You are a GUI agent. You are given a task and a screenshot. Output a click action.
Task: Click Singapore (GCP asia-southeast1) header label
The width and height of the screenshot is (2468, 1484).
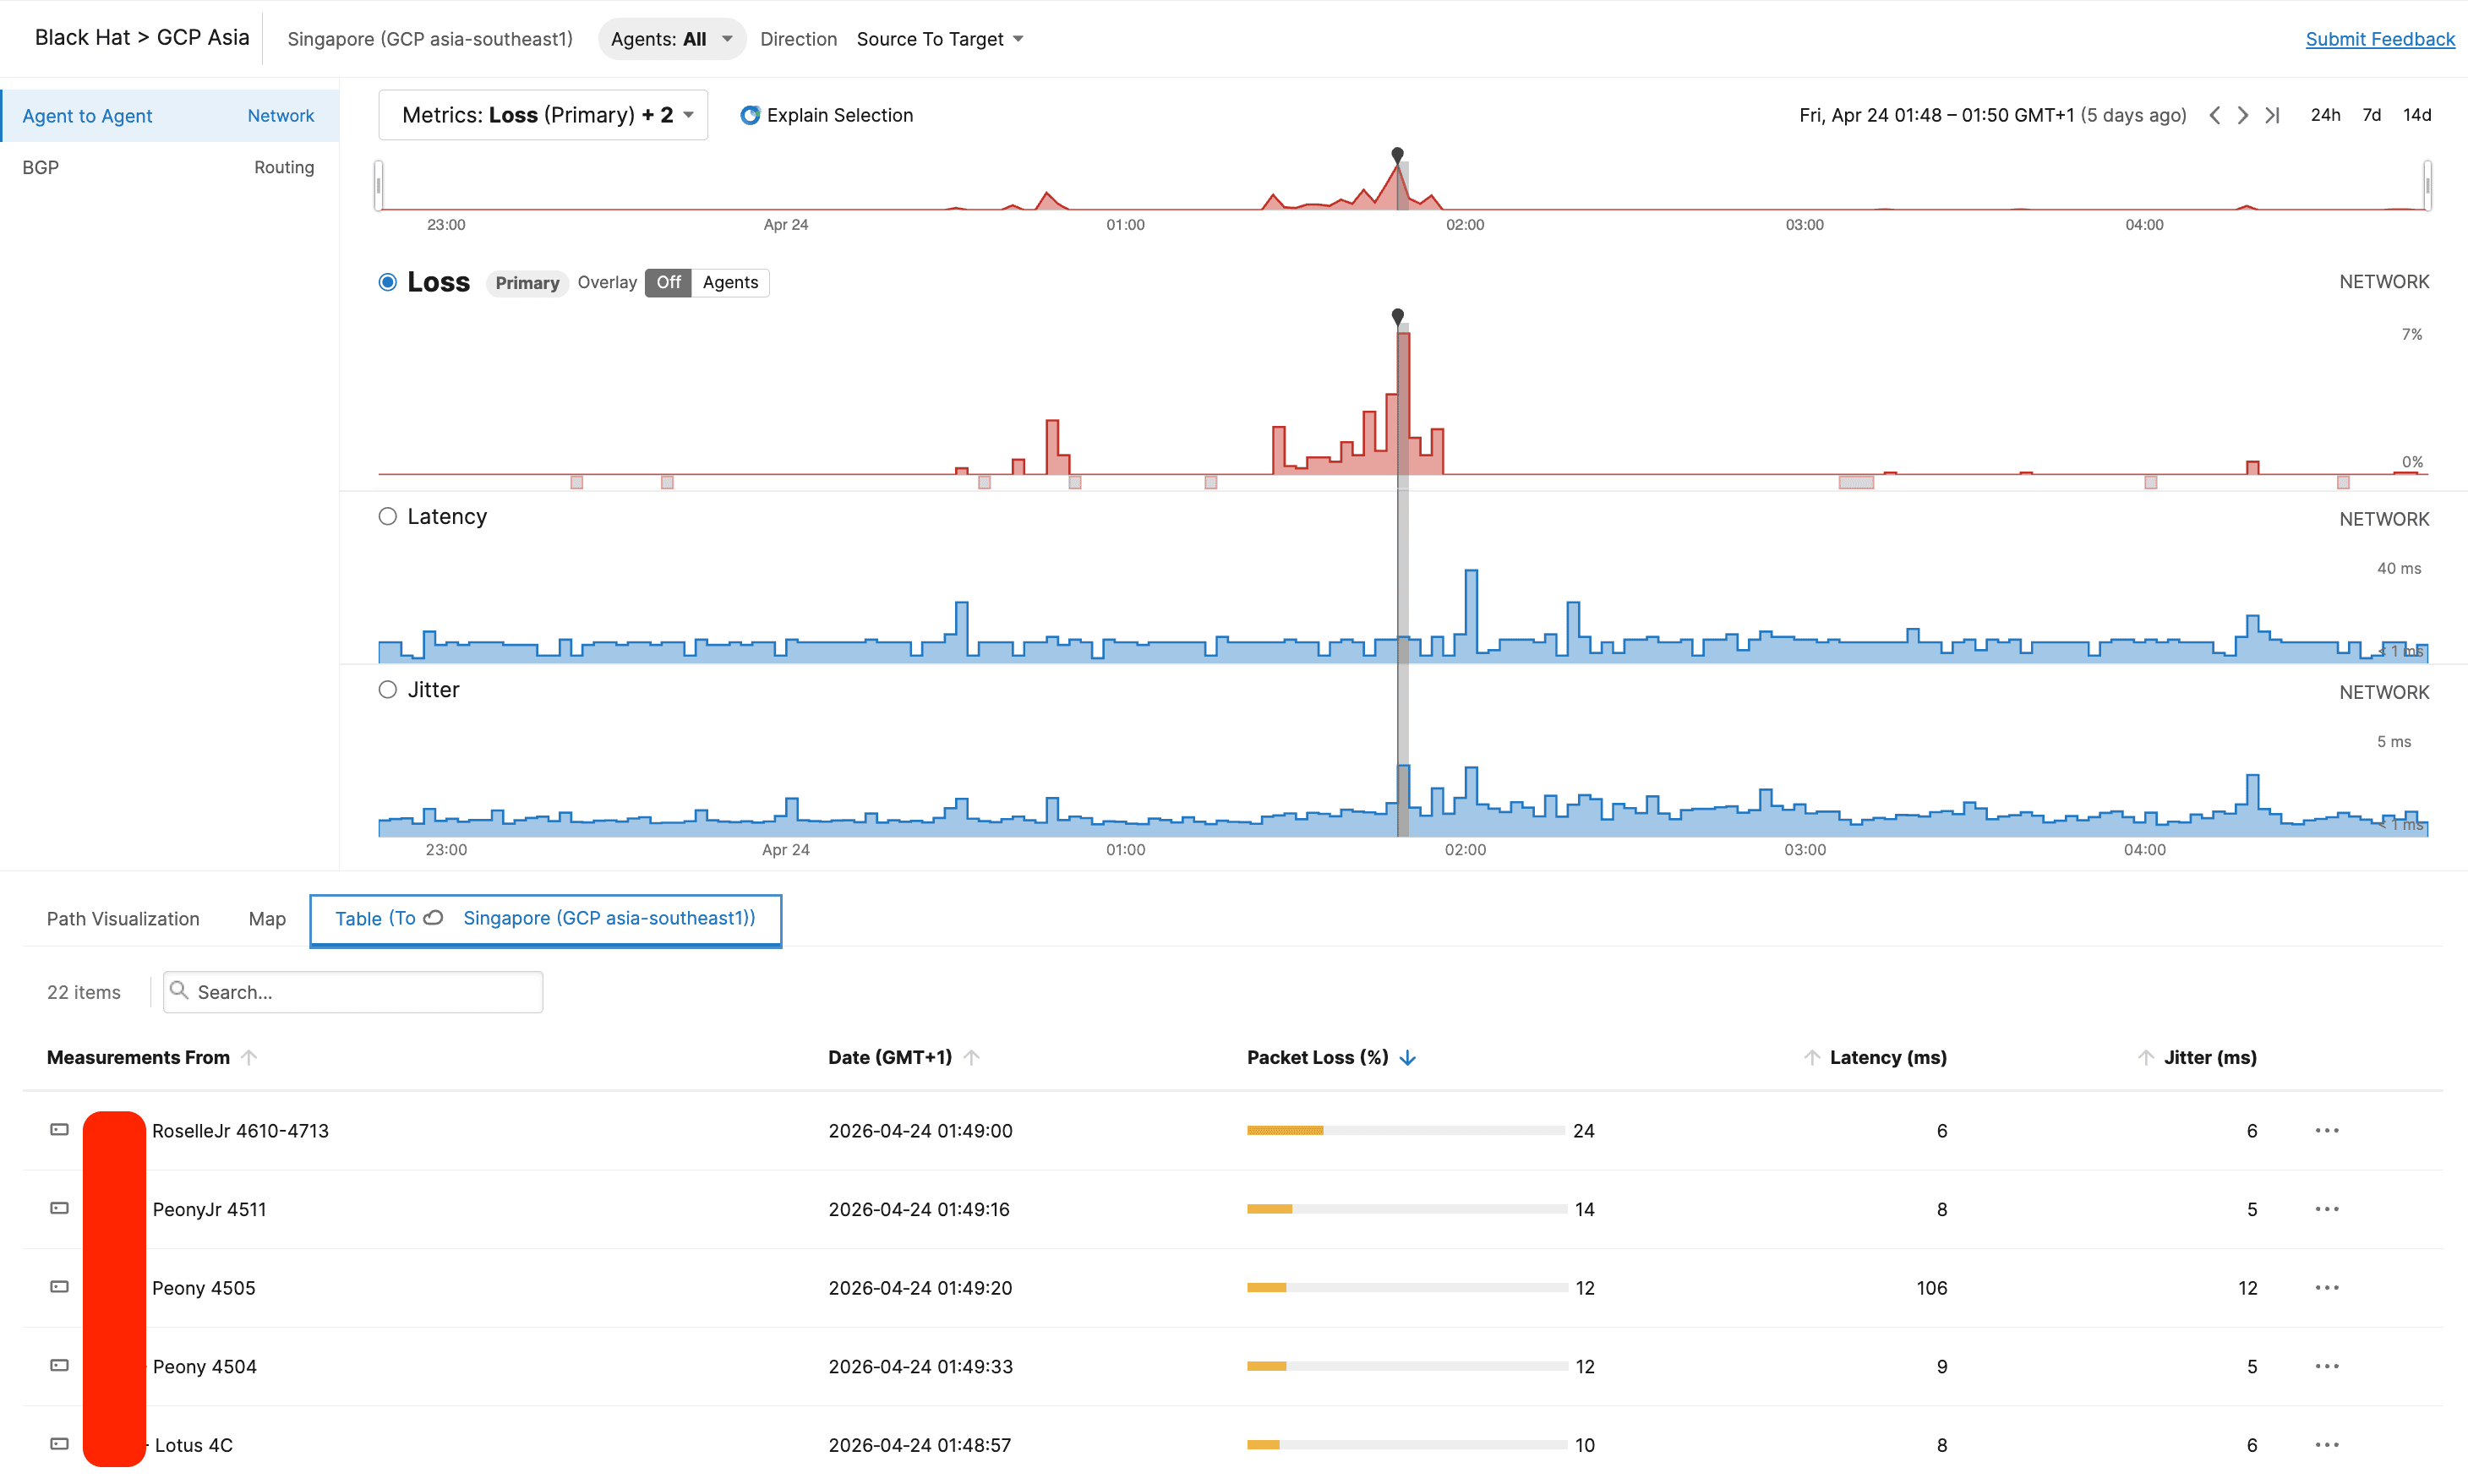pyautogui.click(x=430, y=39)
